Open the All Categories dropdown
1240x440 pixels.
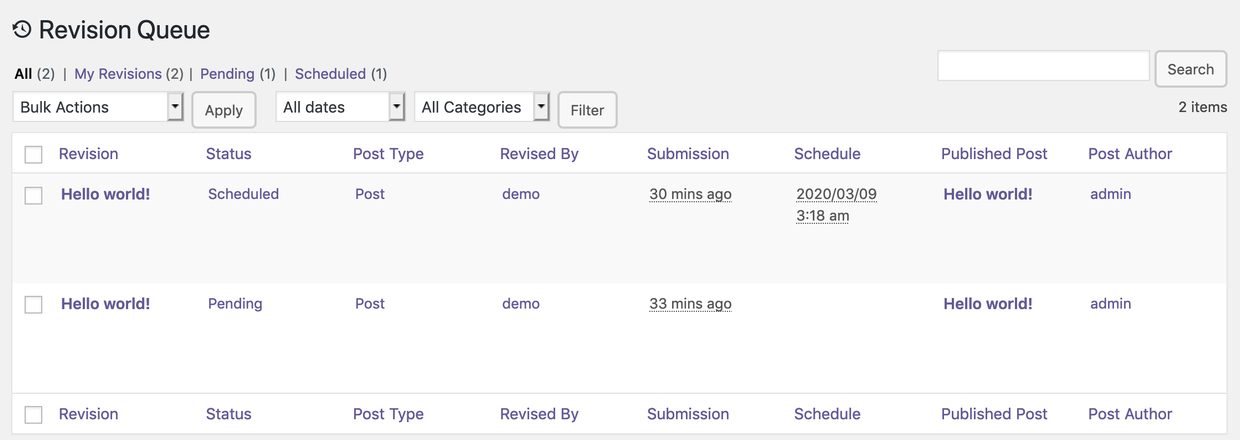click(x=484, y=107)
